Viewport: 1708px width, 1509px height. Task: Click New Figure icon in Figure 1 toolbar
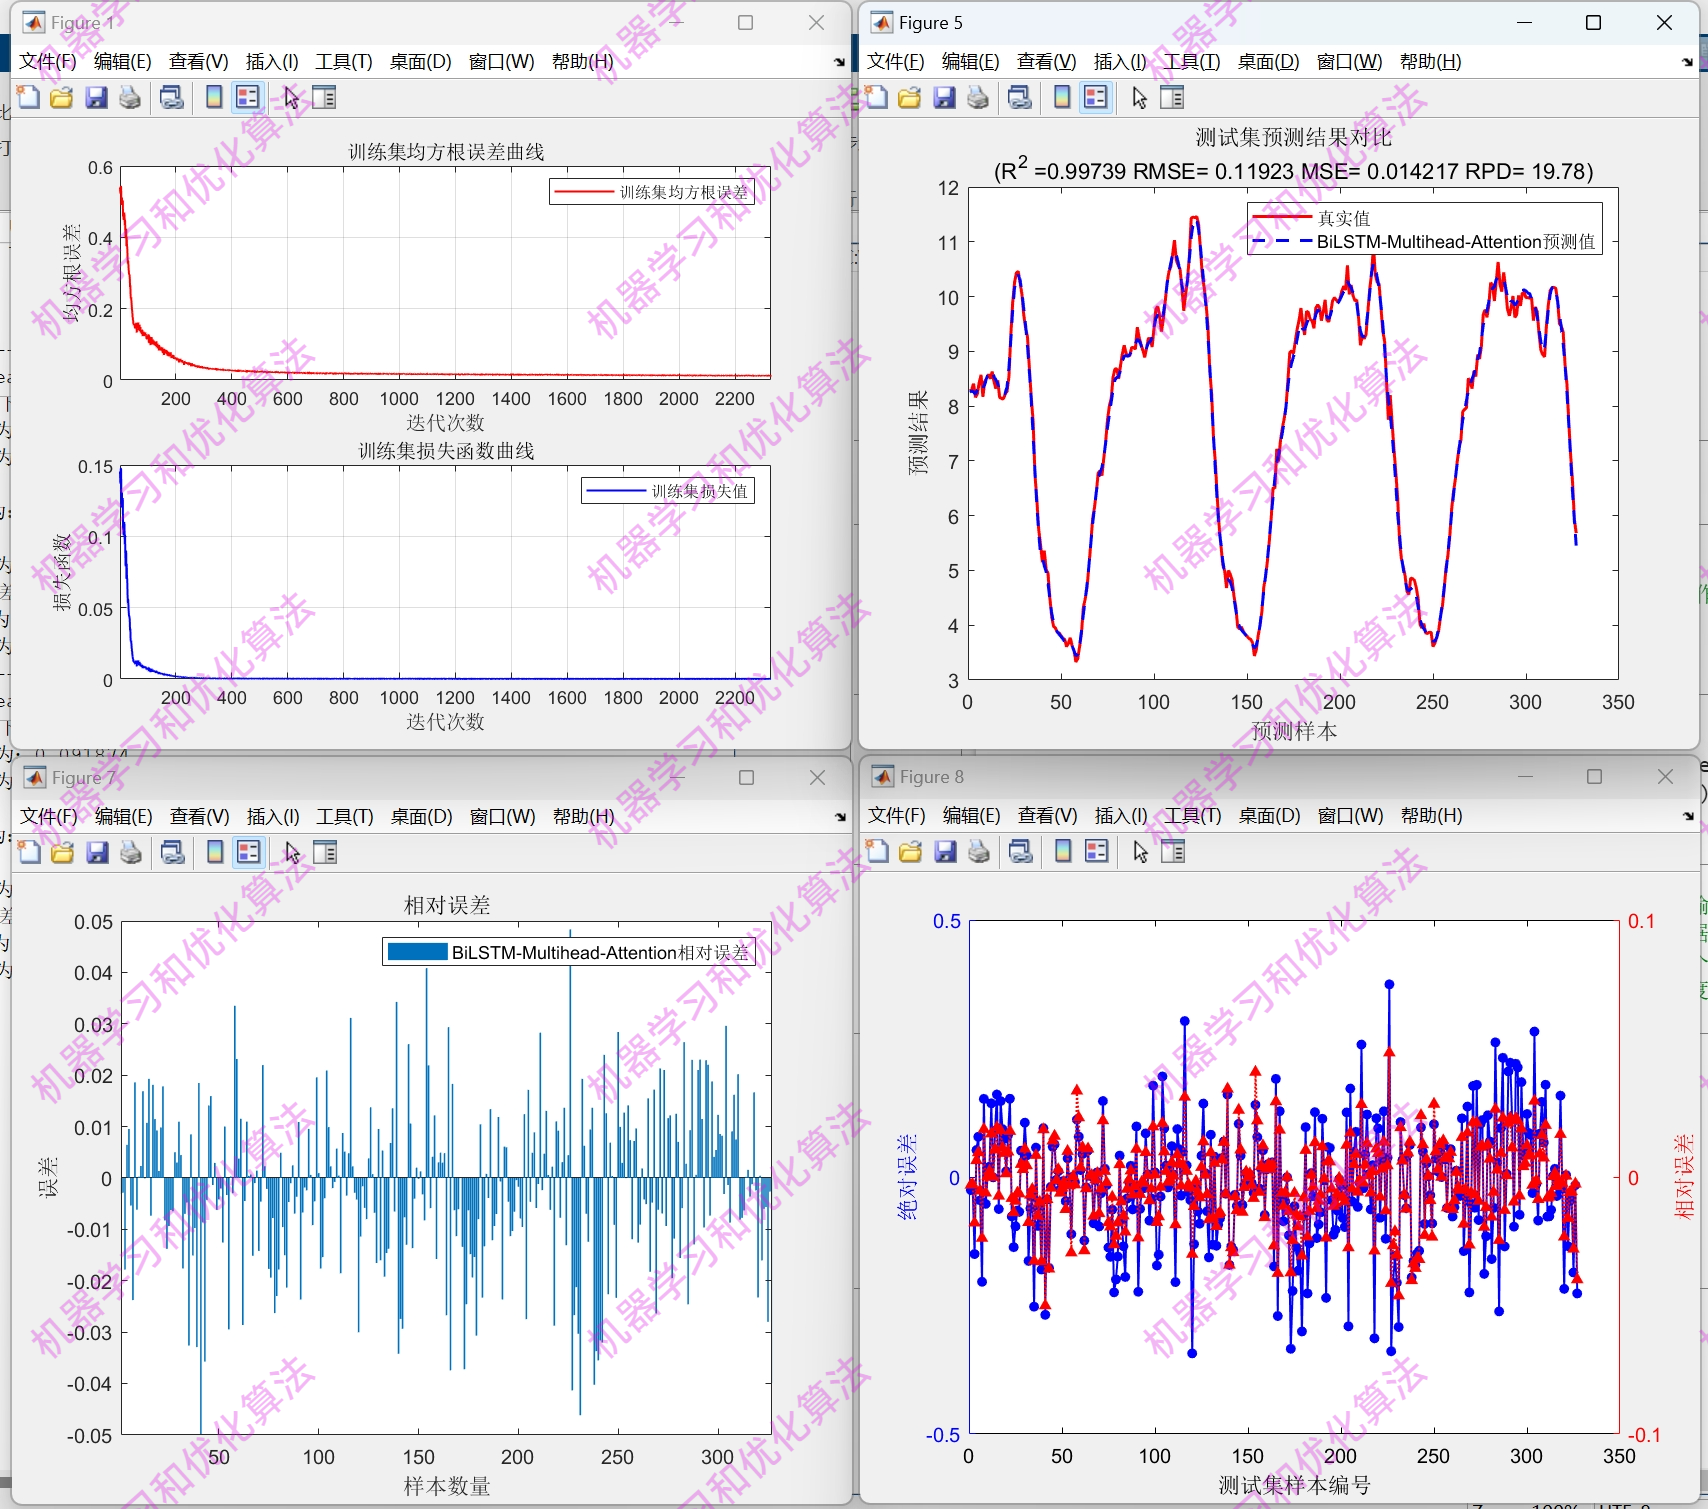[29, 97]
